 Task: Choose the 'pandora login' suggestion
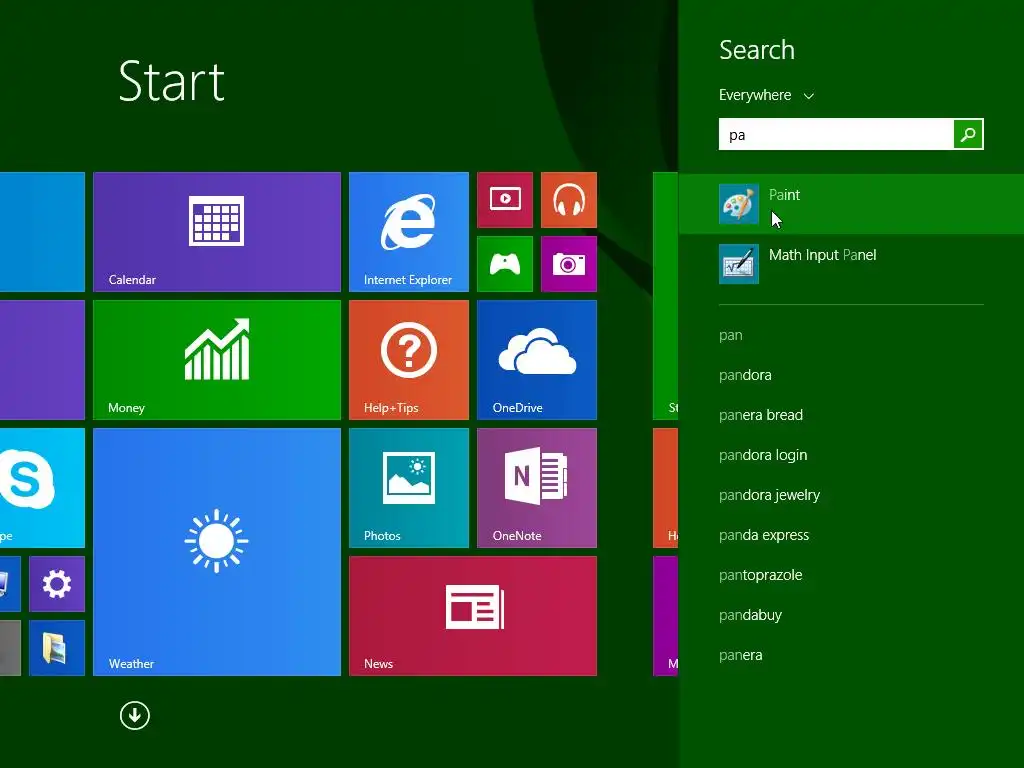point(763,455)
